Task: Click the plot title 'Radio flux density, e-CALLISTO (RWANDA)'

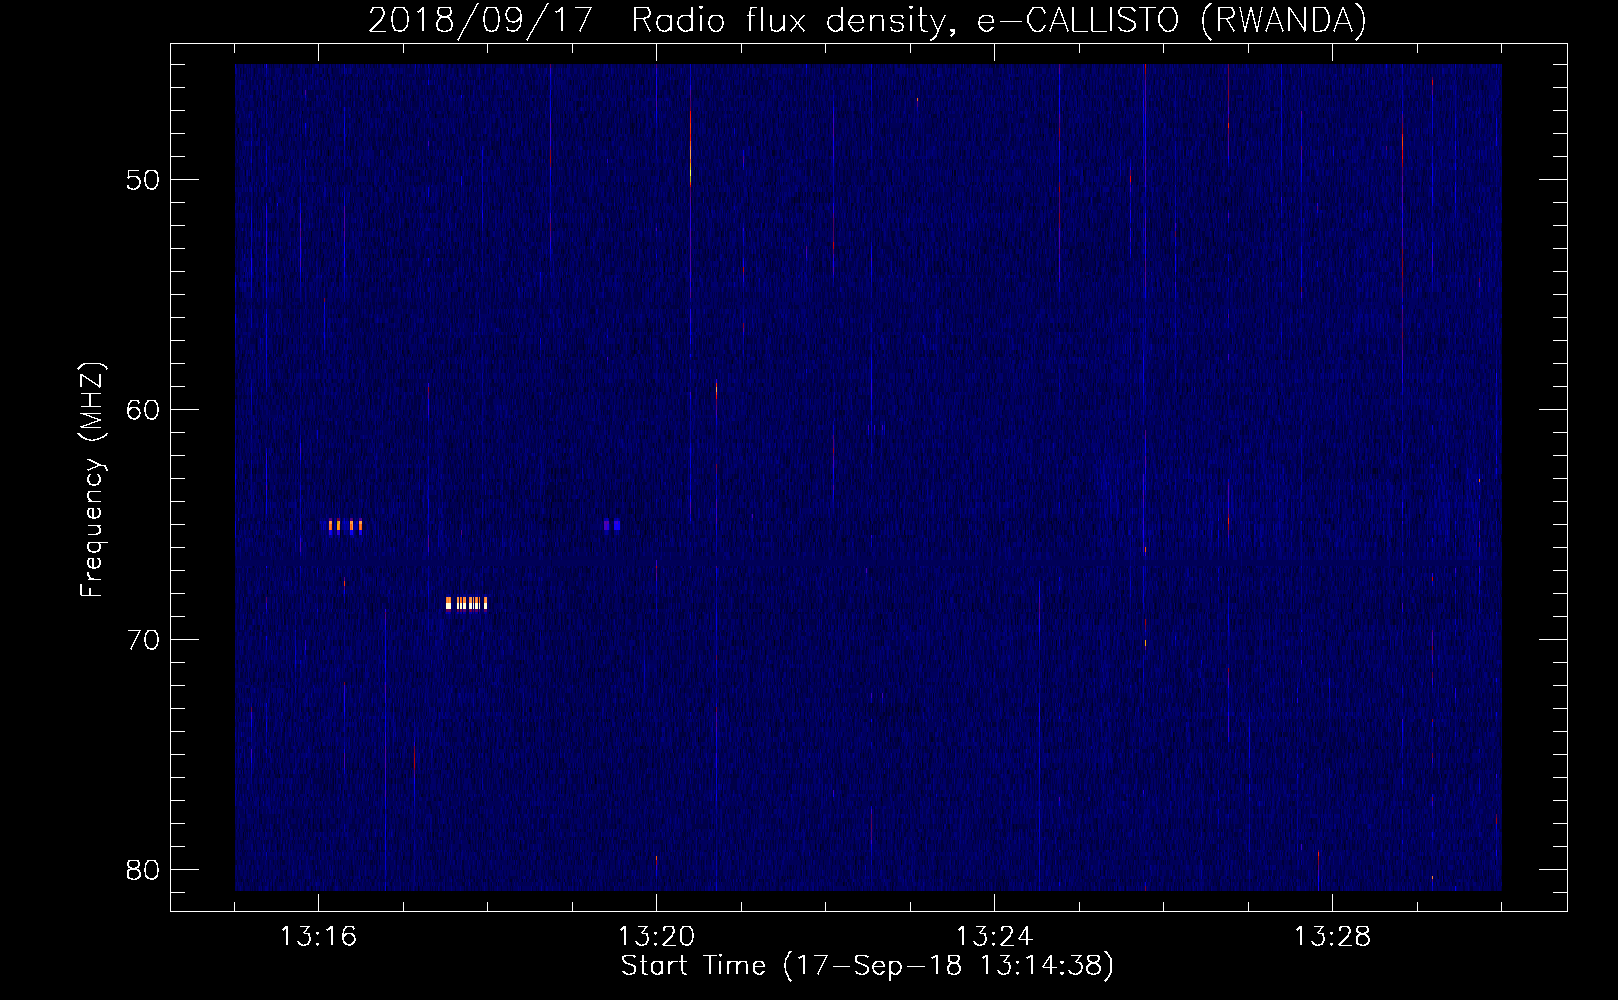Action: click(x=999, y=21)
